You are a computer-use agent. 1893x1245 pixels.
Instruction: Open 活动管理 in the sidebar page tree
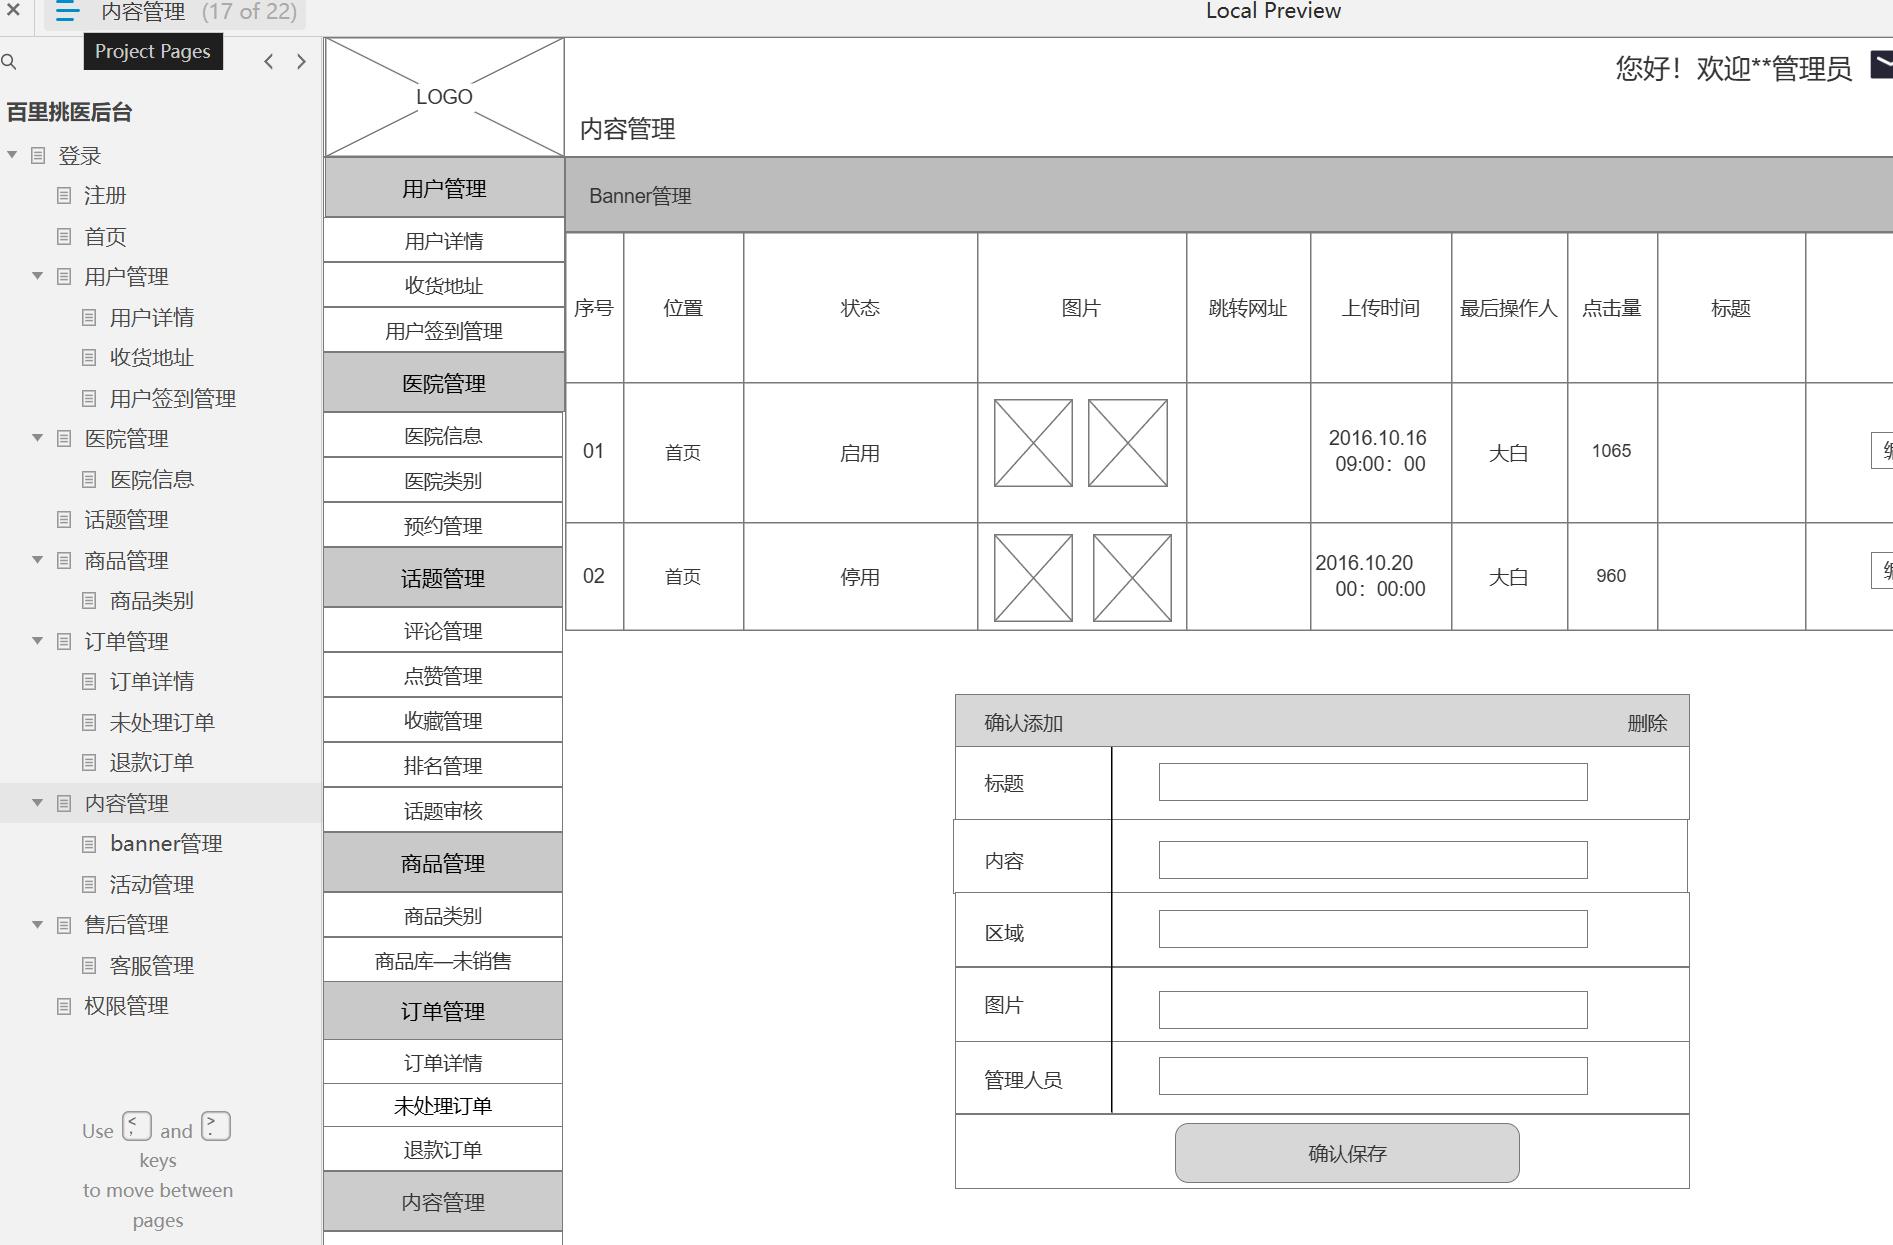click(x=152, y=885)
